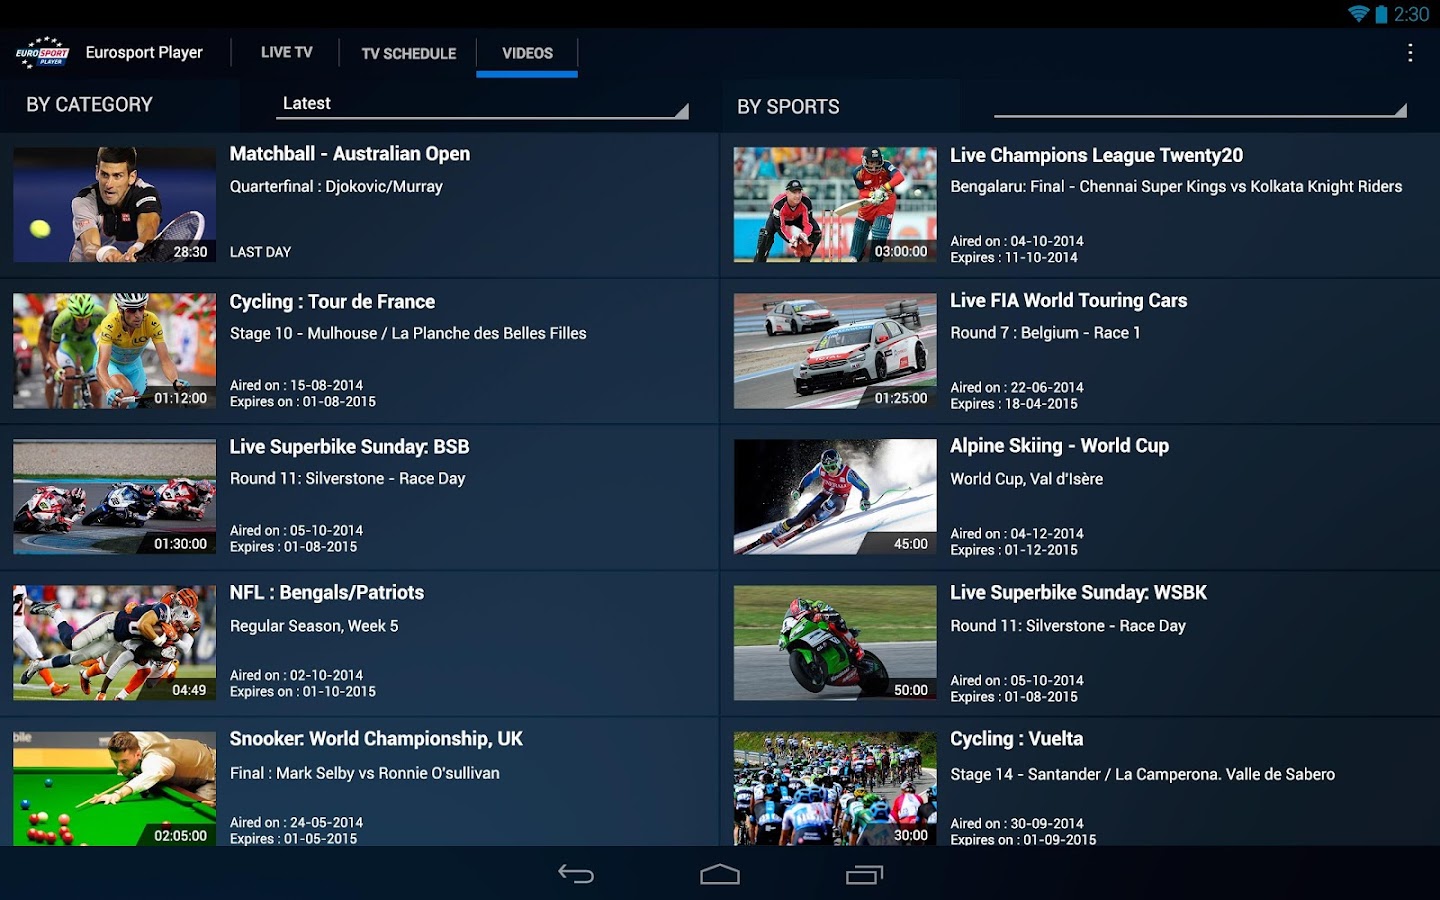1440x900 pixels.
Task: Play the NFL Bengals/Patriots thumbnail
Action: tap(114, 643)
